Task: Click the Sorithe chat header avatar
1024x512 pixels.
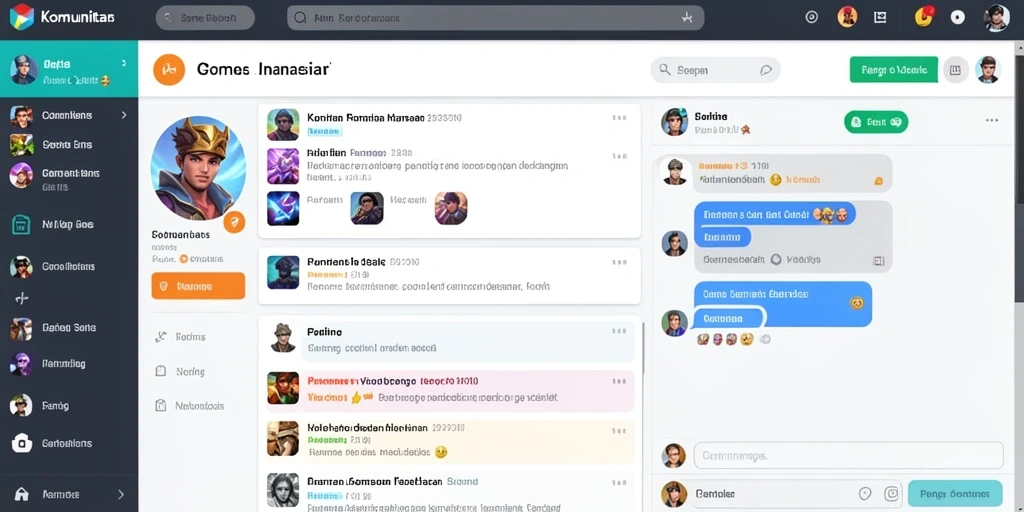Action: pos(675,122)
